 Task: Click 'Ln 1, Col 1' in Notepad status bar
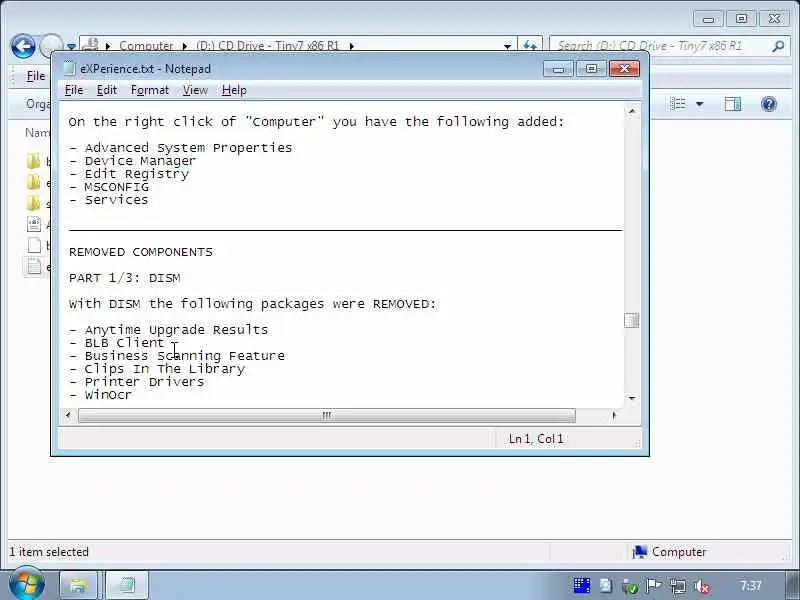point(536,439)
